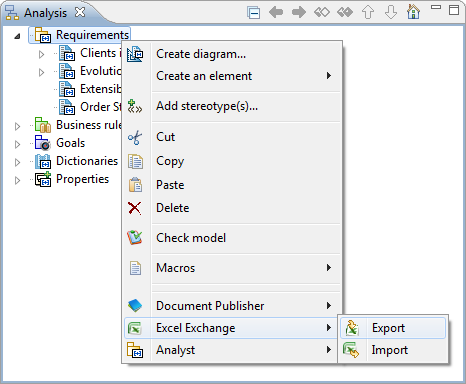466x384 pixels.
Task: Click the Copy pages icon
Action: (135, 162)
